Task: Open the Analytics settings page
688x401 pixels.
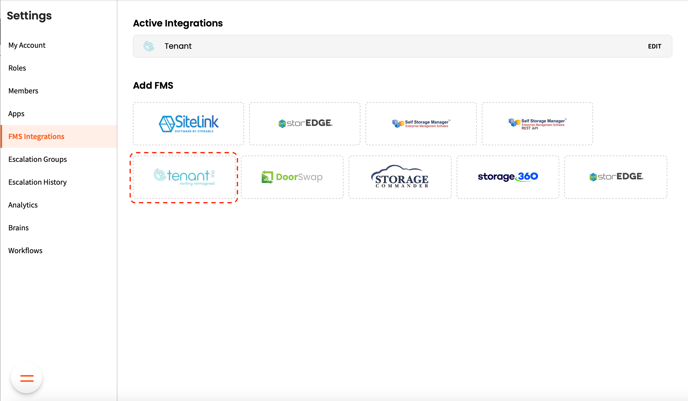Action: coord(23,205)
